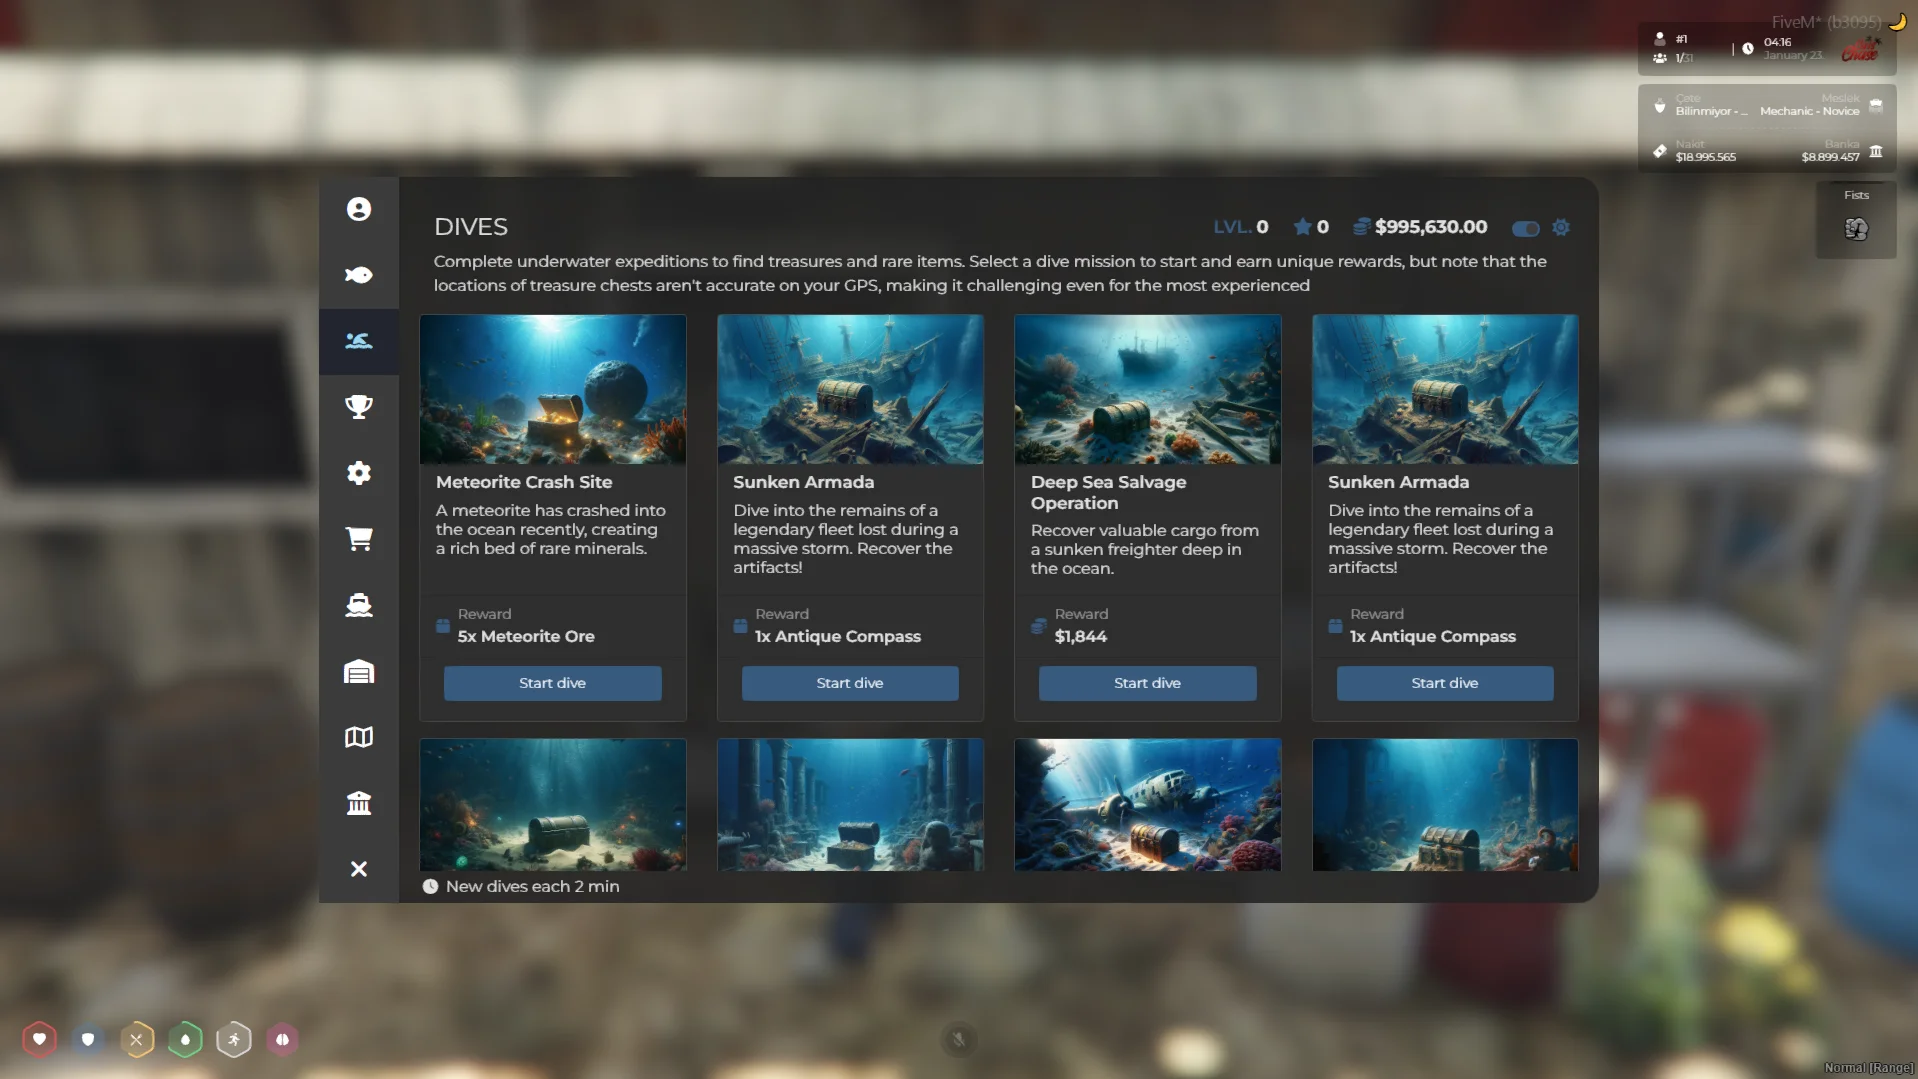Start the Deep Sea Salvage Operation dive
This screenshot has width=1918, height=1079.
coord(1147,683)
